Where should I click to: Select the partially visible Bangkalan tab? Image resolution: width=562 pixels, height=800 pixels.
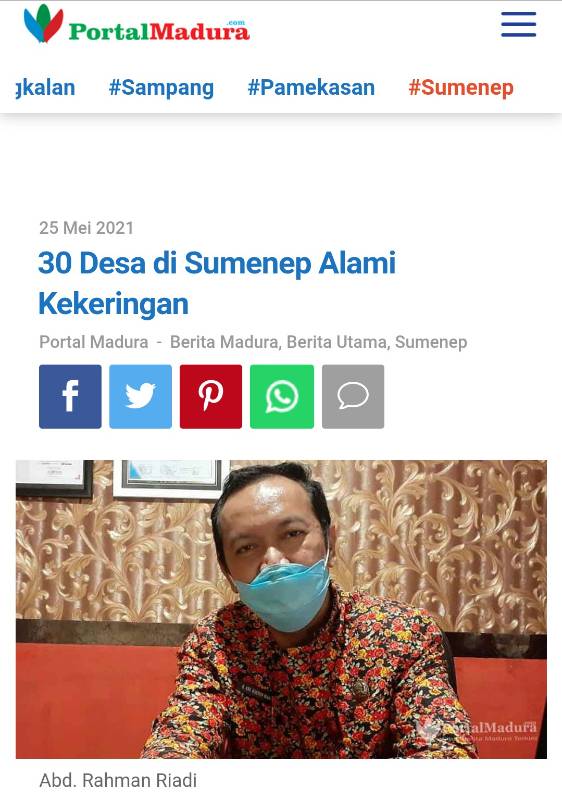pyautogui.click(x=45, y=87)
